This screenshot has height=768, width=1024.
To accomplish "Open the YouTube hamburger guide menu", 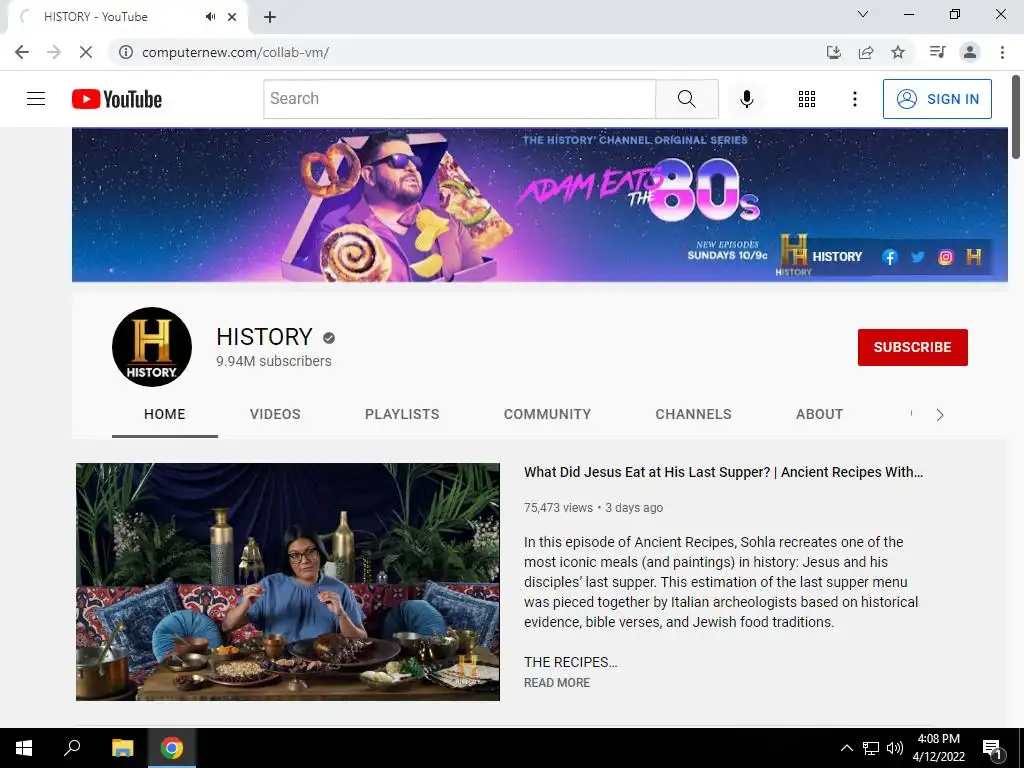I will 36,99.
